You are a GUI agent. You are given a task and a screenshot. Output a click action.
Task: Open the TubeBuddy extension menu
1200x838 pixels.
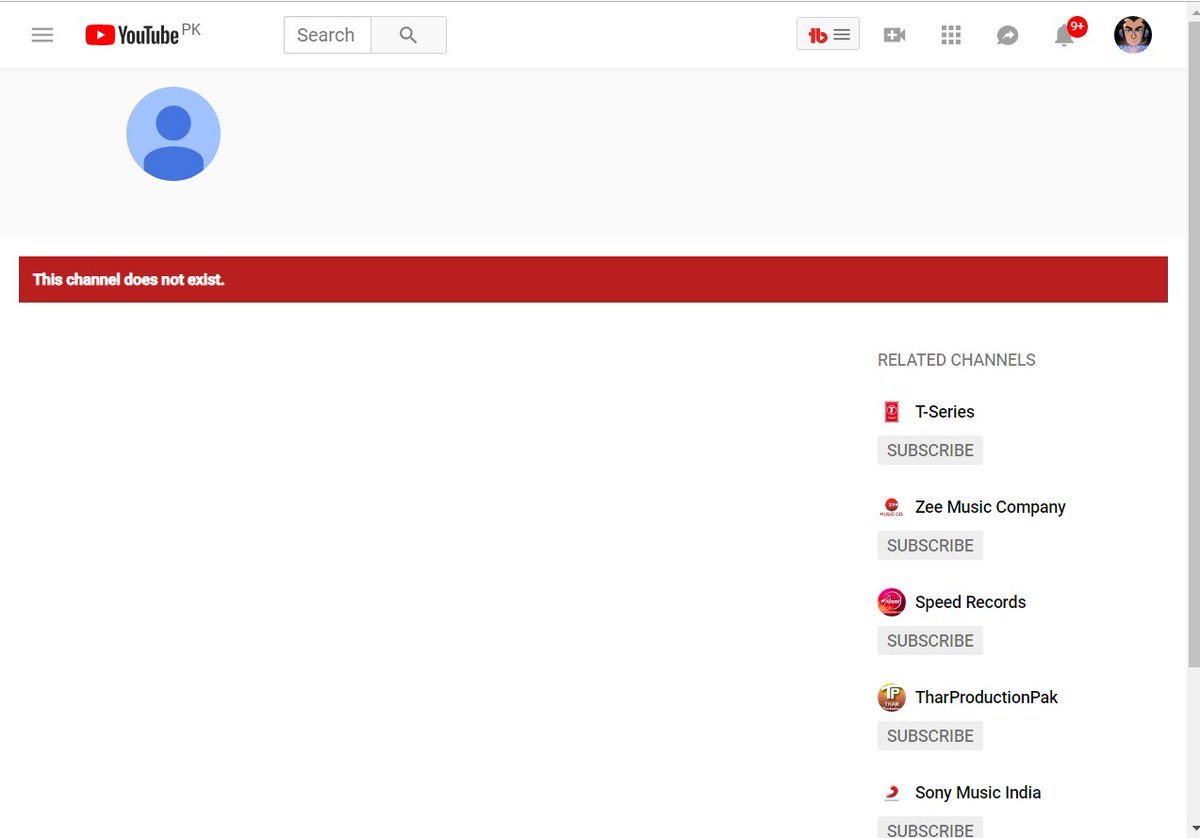point(828,35)
